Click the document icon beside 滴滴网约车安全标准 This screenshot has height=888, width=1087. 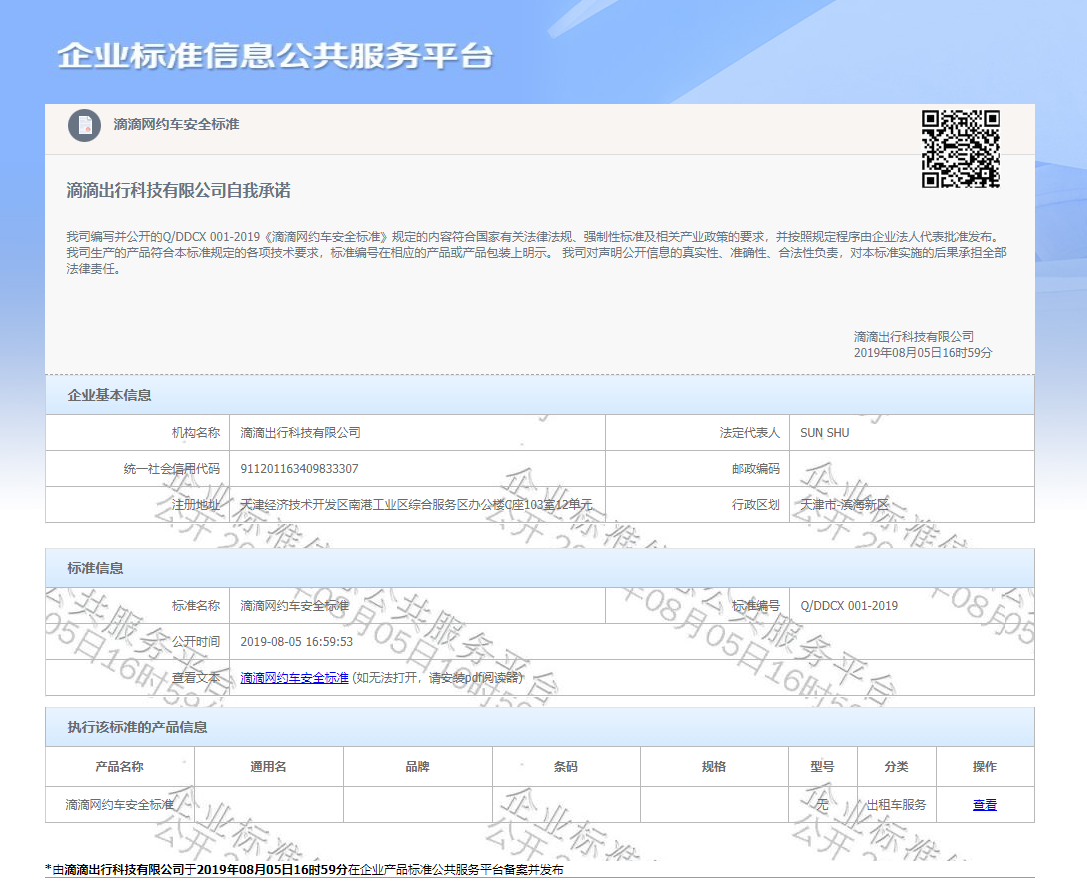[x=85, y=125]
